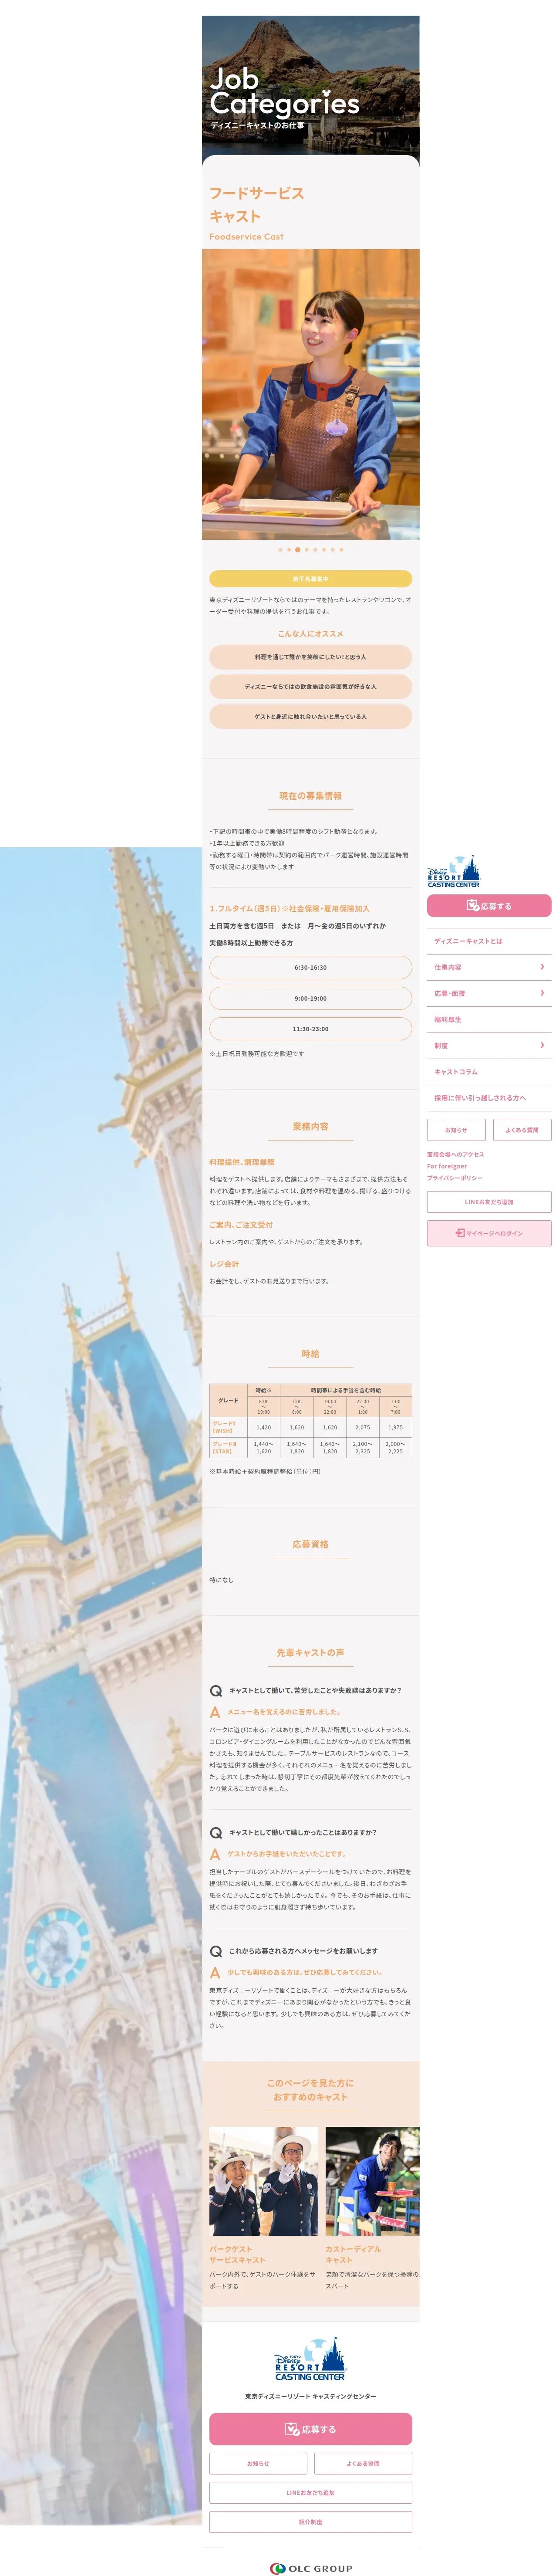Click ゲストと身近に触れ合いたいと思っている人 pill
Image resolution: width=559 pixels, height=2576 pixels.
pyautogui.click(x=311, y=717)
